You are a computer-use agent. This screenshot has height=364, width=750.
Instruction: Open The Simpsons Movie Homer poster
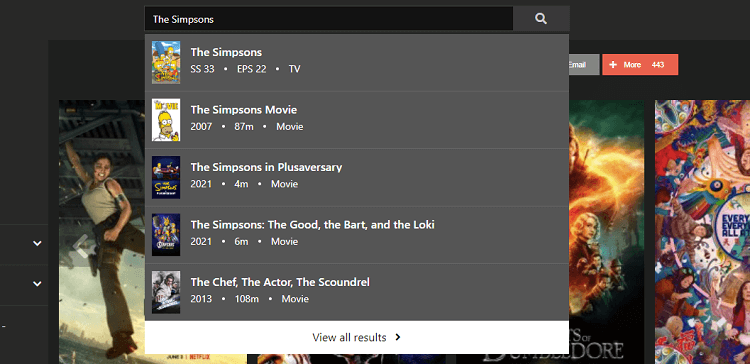(x=166, y=120)
